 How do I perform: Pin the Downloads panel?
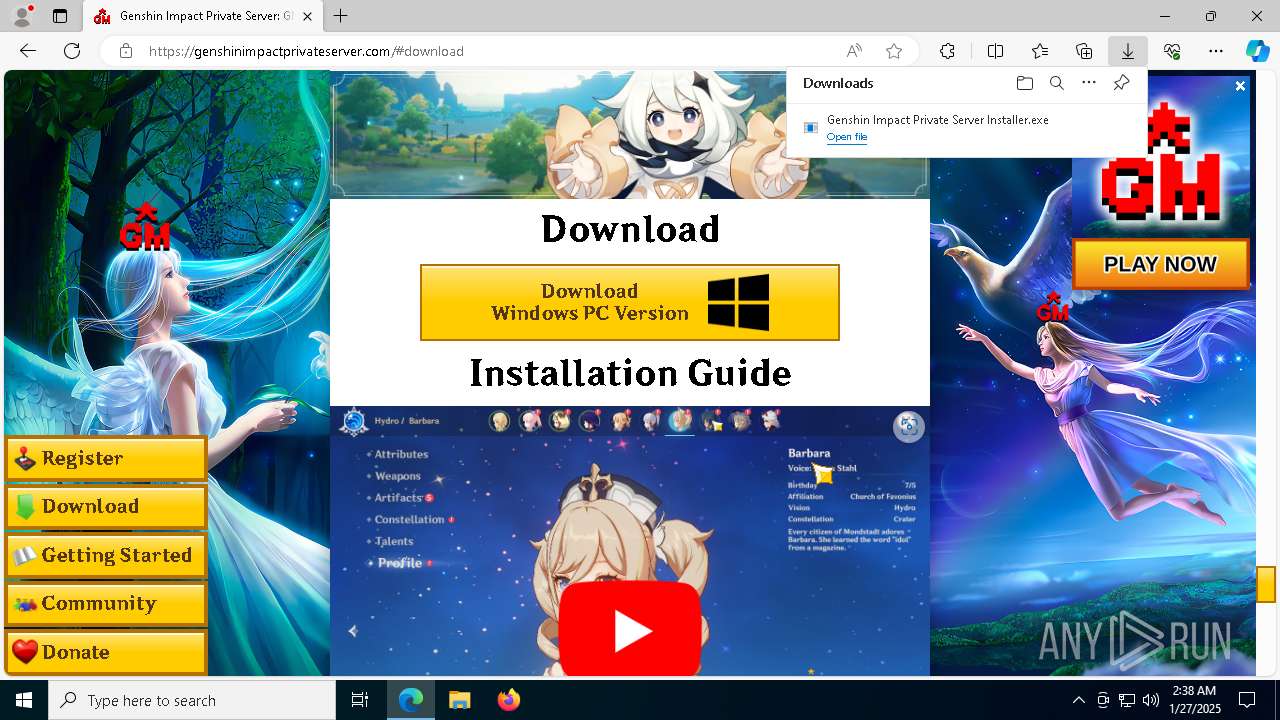coord(1121,83)
